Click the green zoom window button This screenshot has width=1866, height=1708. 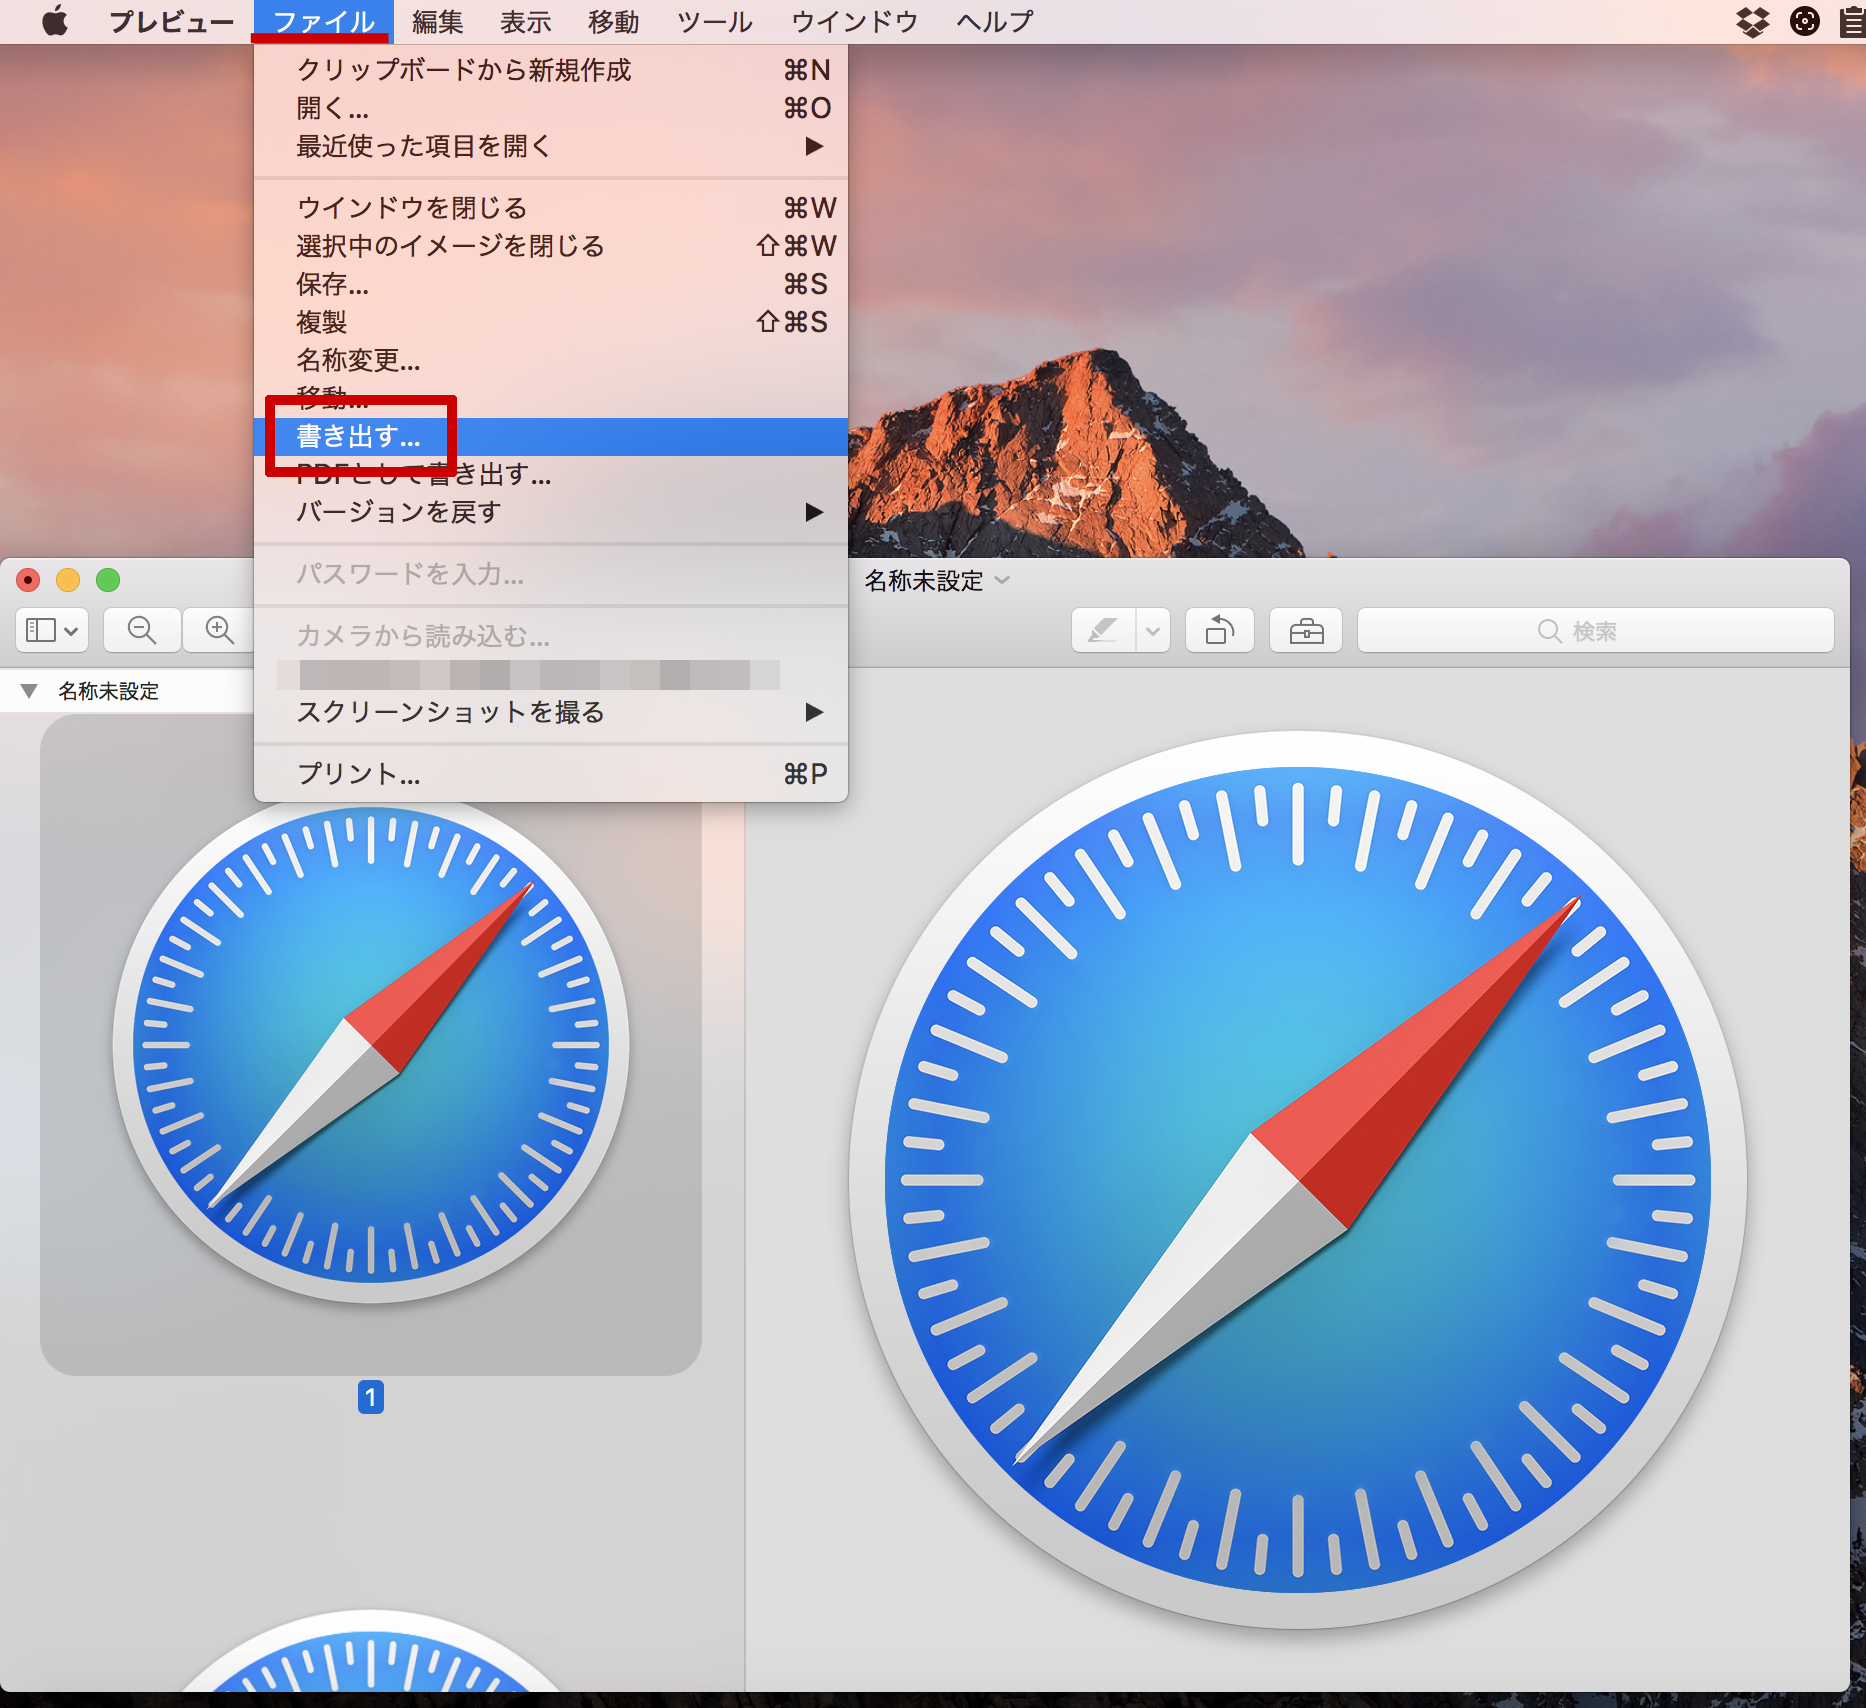[x=108, y=580]
